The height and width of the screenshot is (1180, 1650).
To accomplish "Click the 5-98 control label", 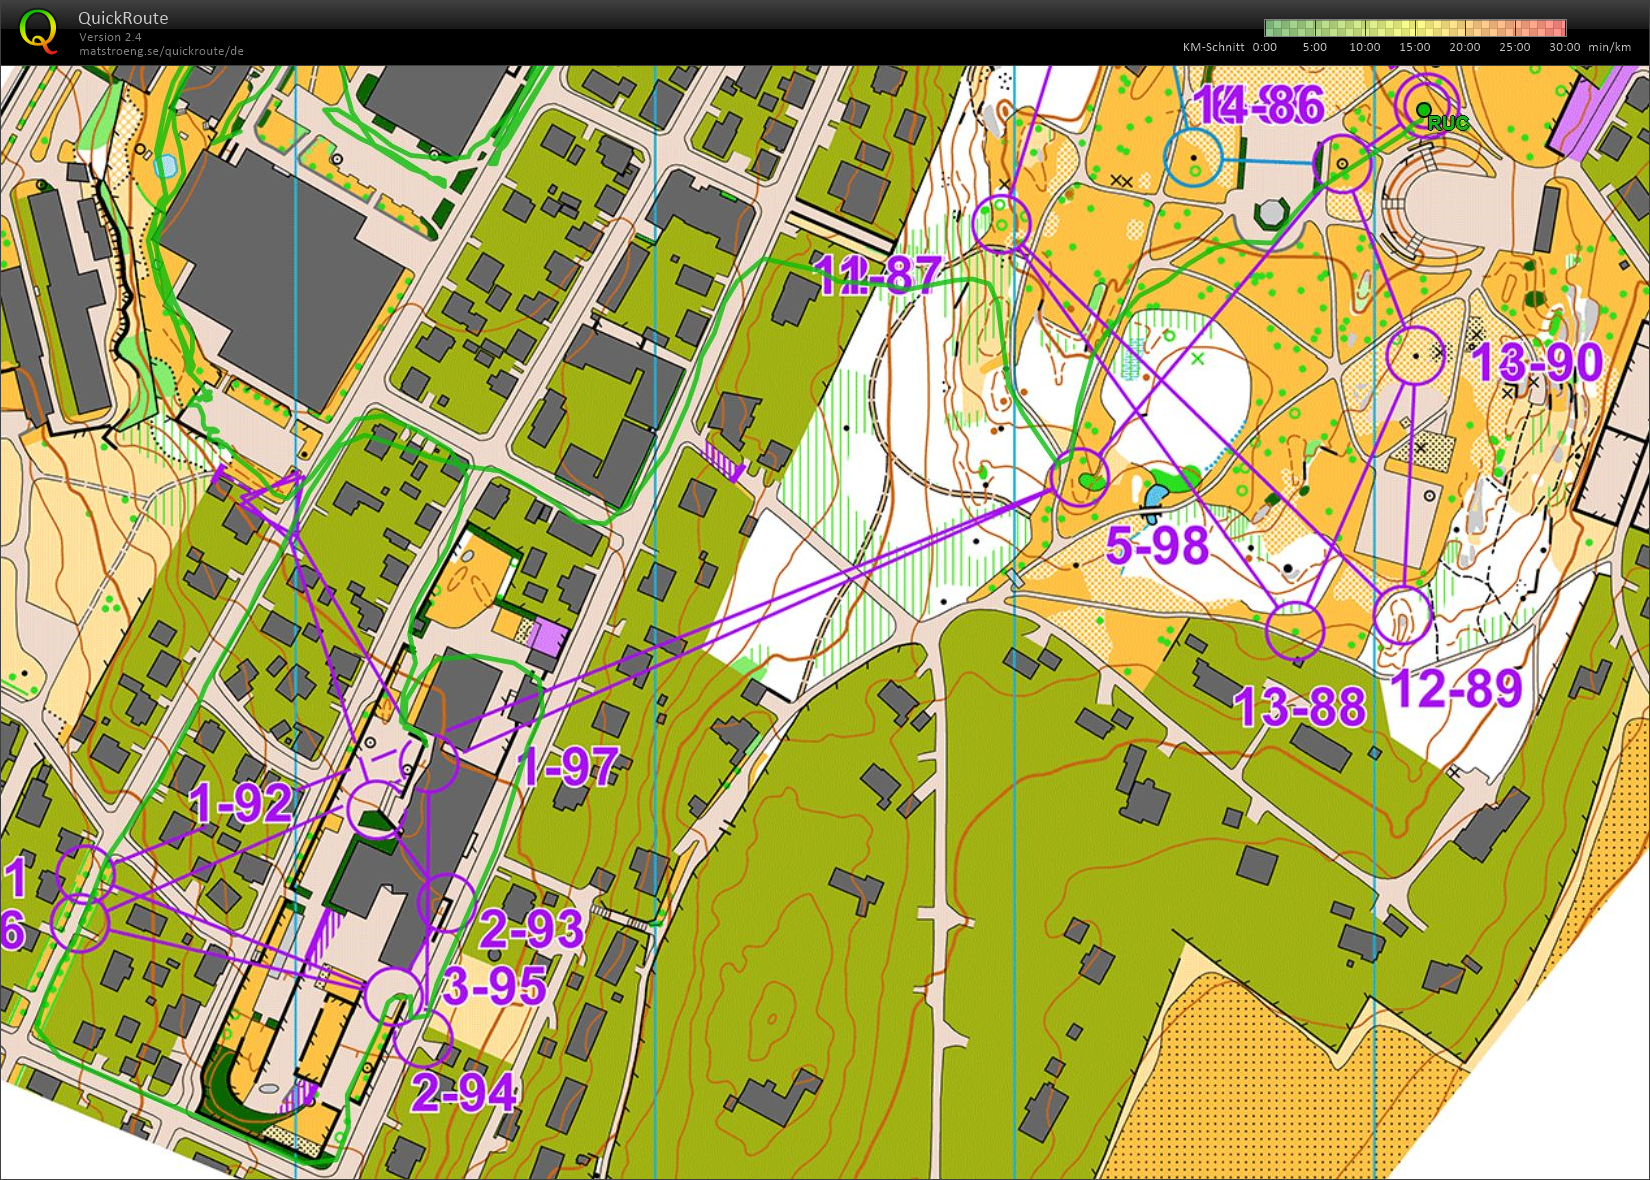I will (x=1157, y=546).
